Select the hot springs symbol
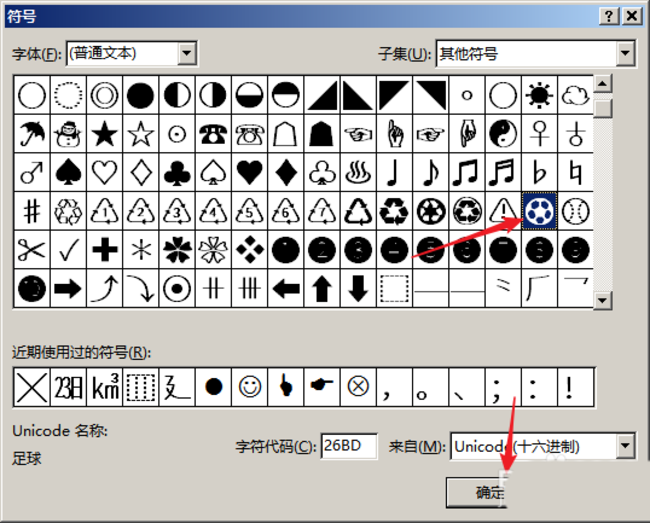This screenshot has width=650, height=523. (x=358, y=172)
